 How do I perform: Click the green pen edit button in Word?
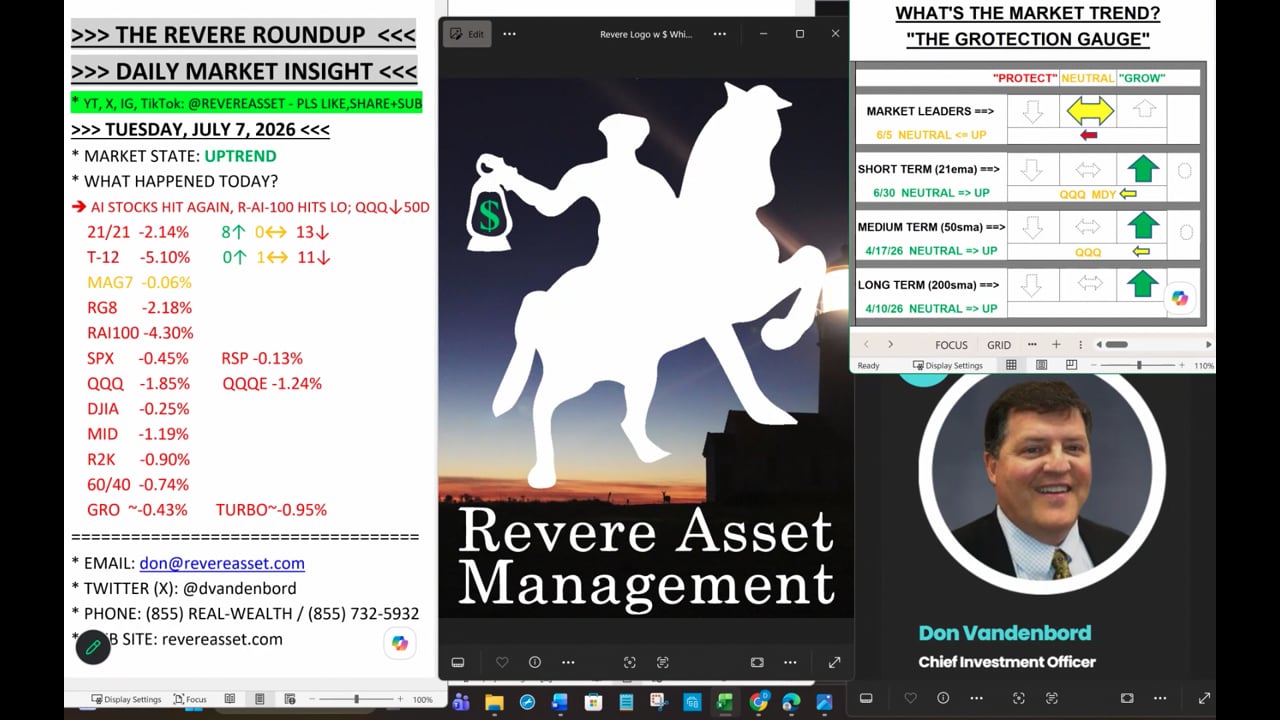93,647
